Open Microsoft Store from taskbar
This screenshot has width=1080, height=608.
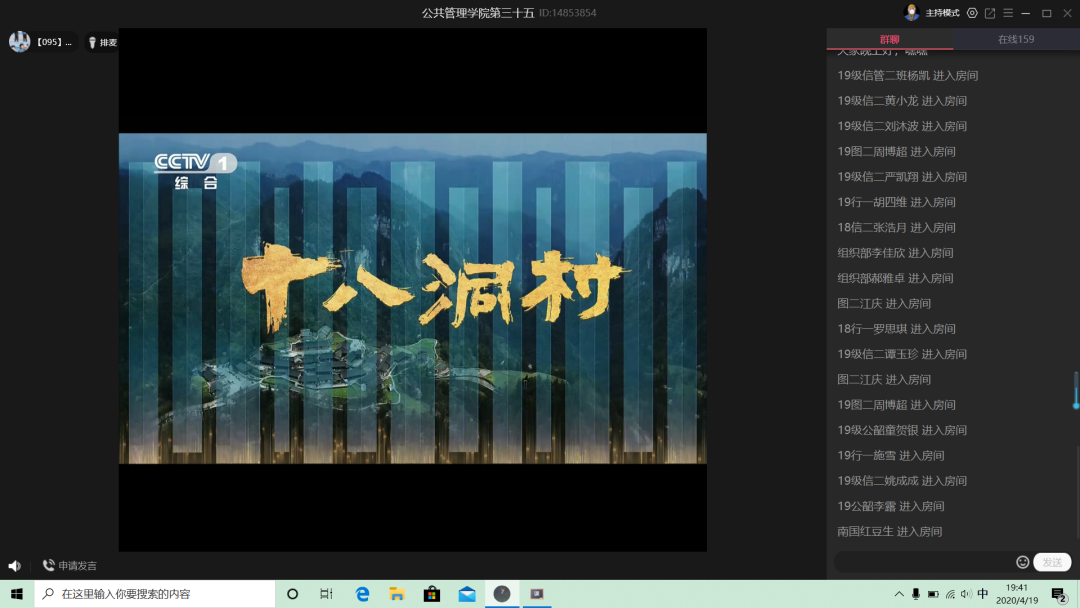click(x=432, y=594)
